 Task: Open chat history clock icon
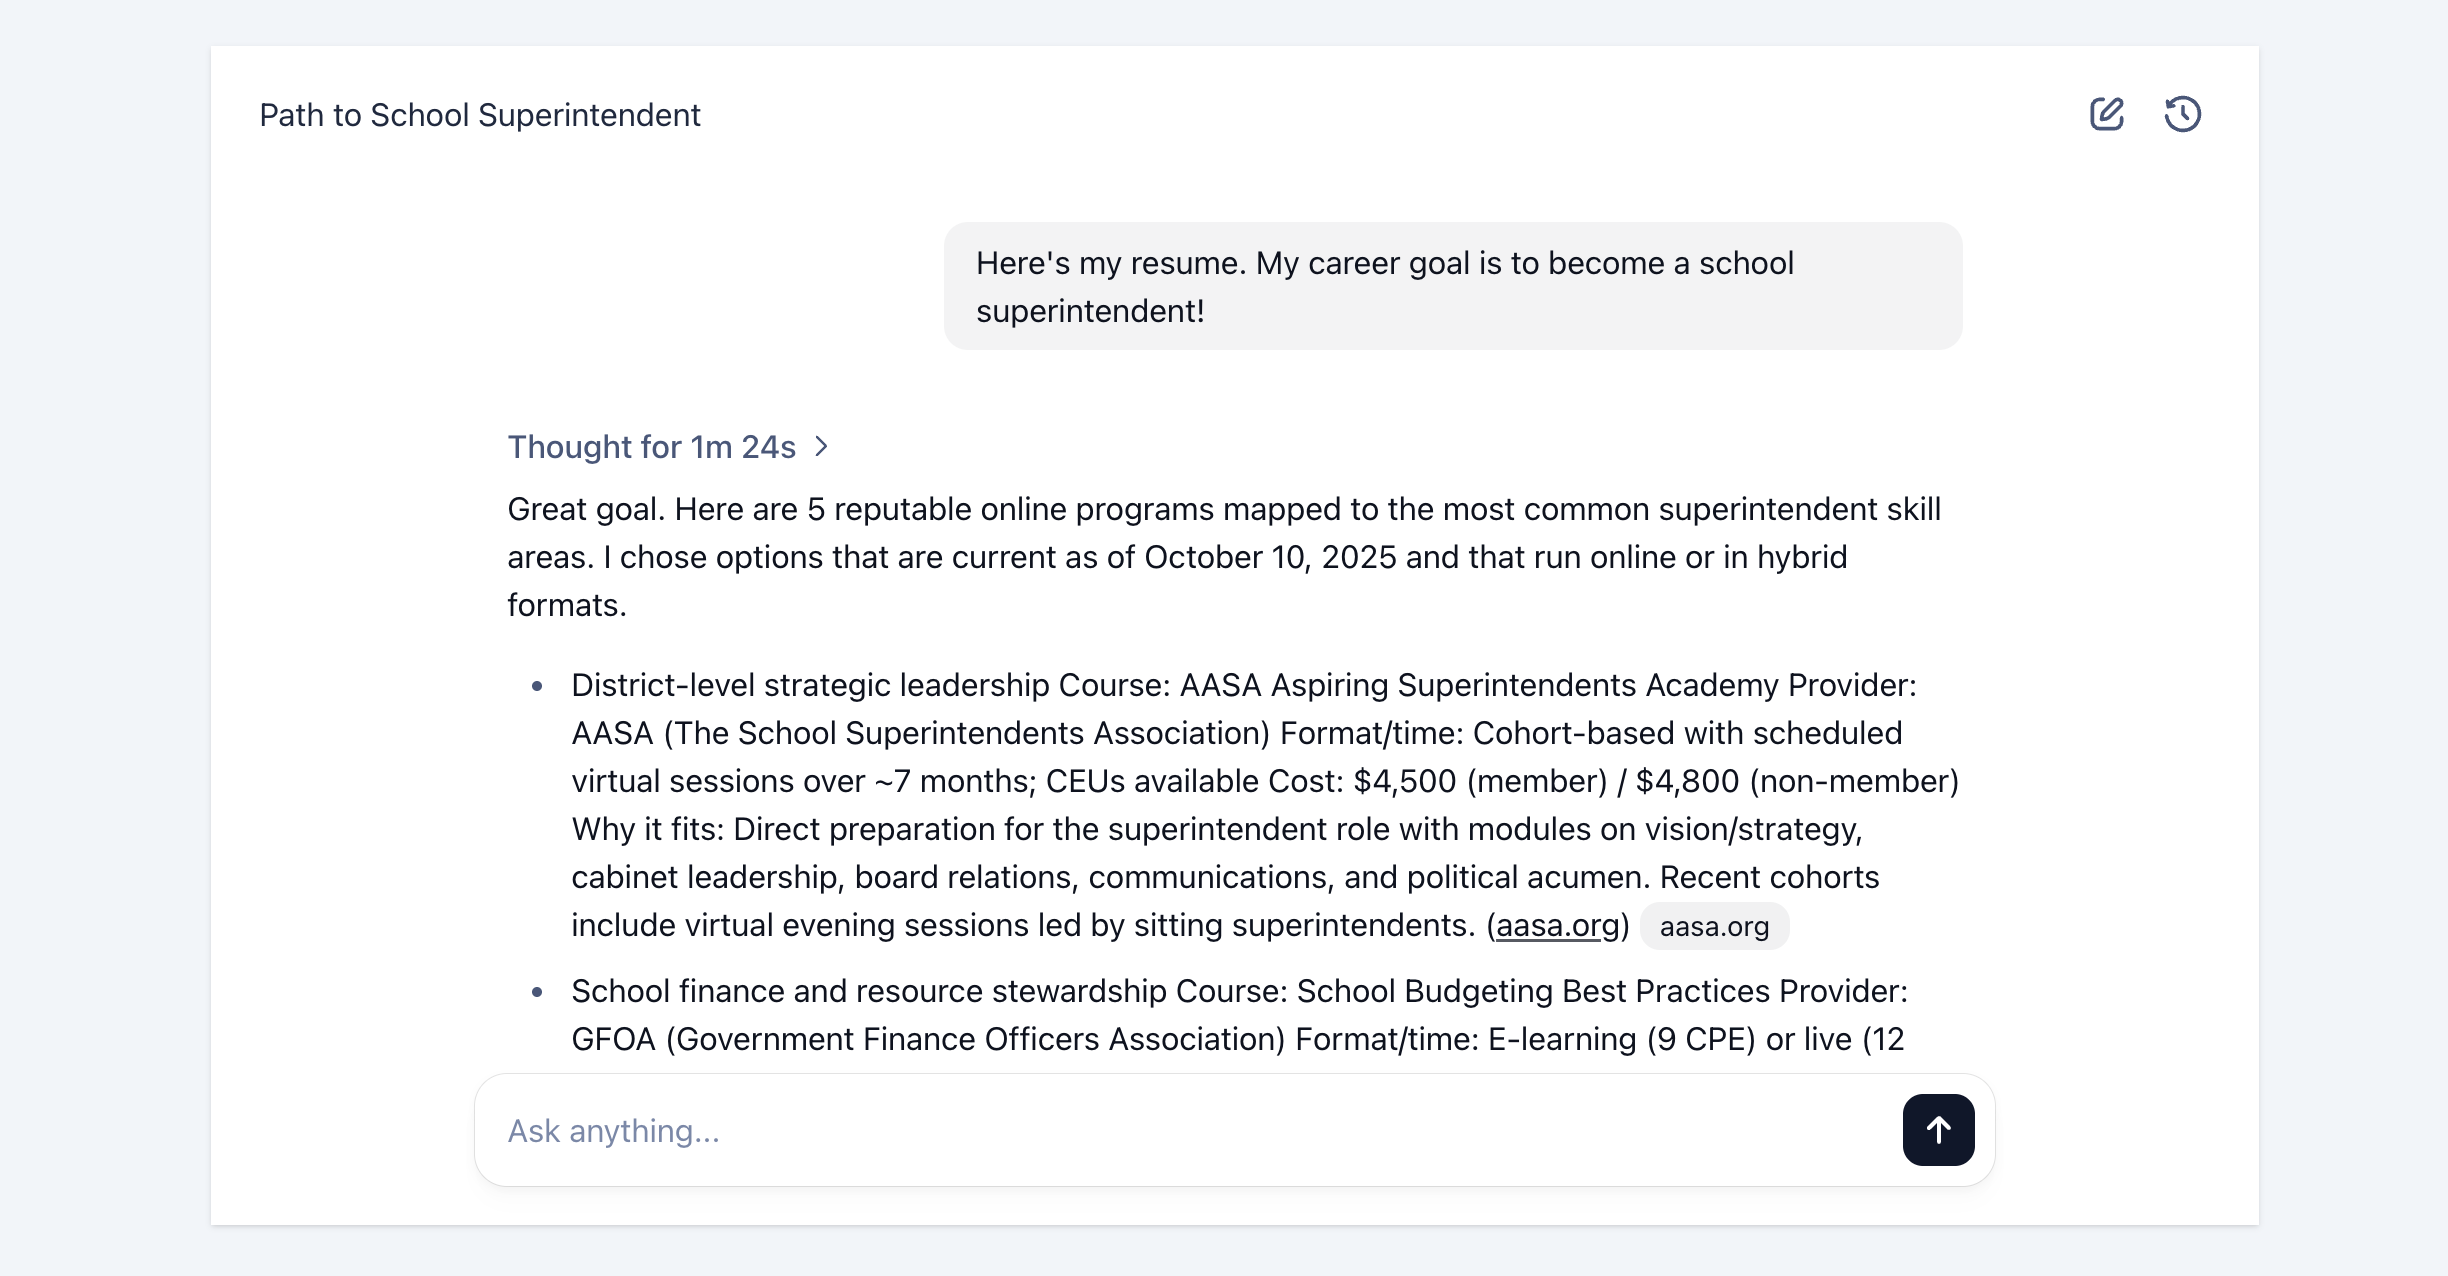(x=2182, y=114)
